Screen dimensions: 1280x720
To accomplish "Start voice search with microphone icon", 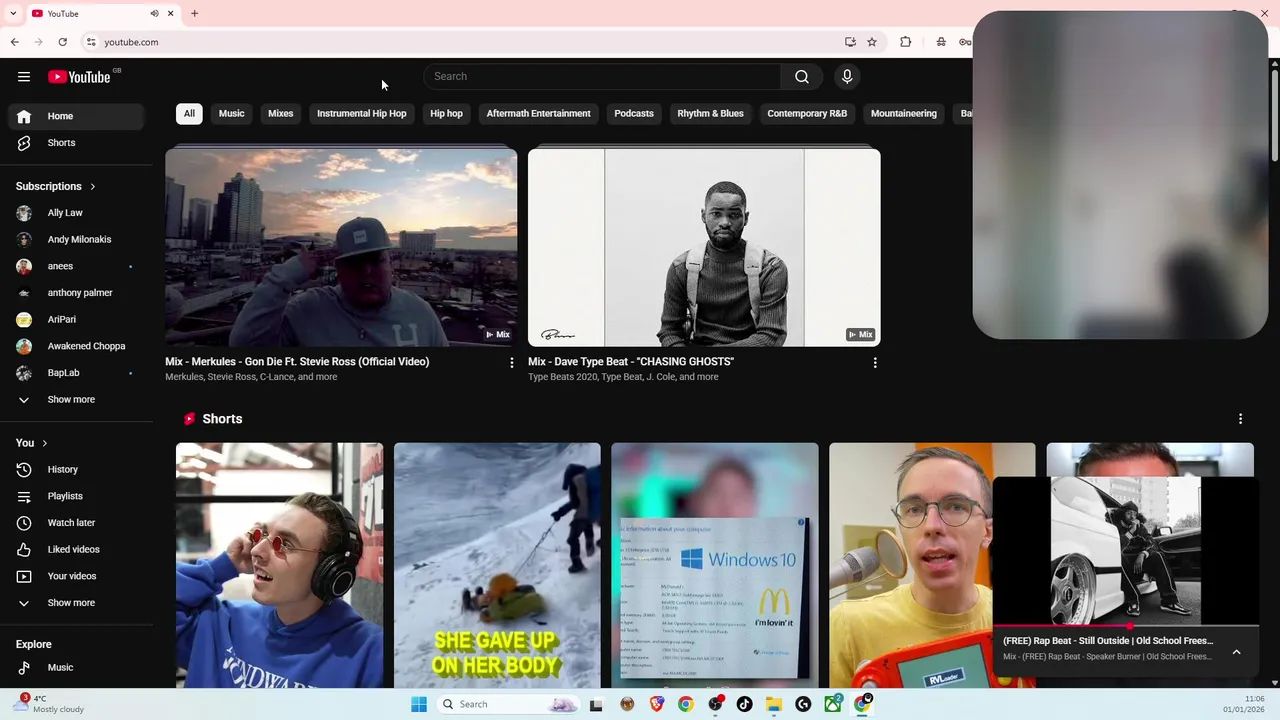I will tap(847, 77).
